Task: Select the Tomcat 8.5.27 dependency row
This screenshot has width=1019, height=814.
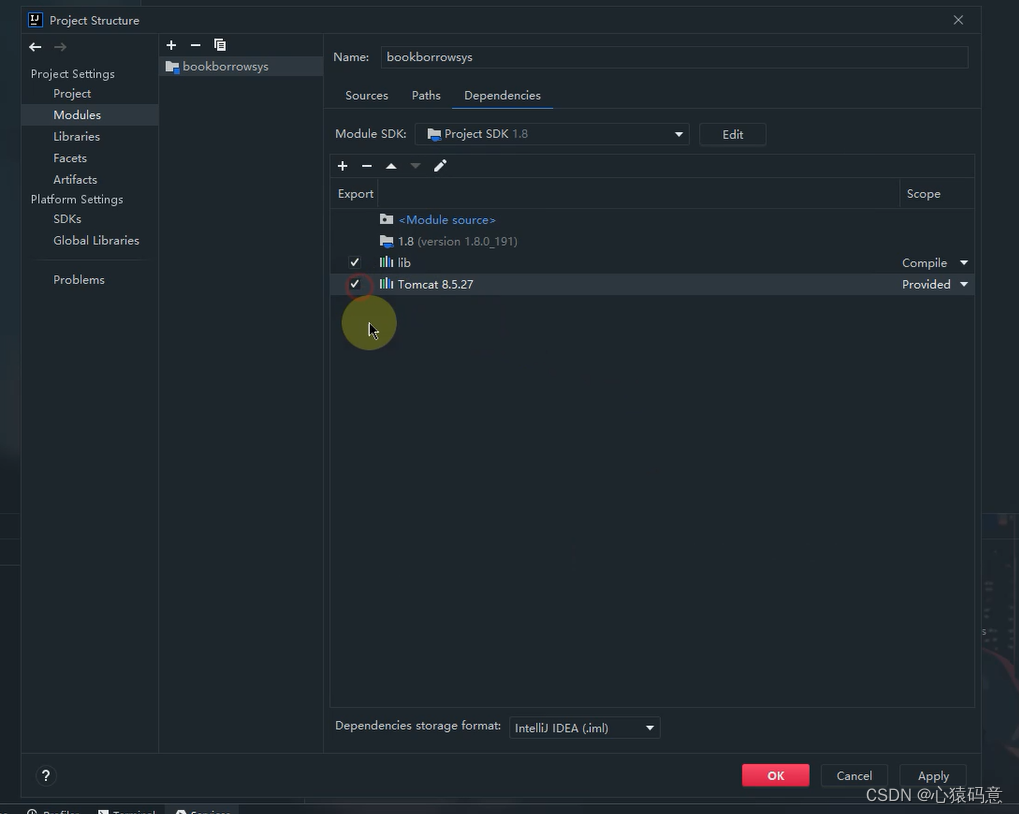Action: [652, 284]
